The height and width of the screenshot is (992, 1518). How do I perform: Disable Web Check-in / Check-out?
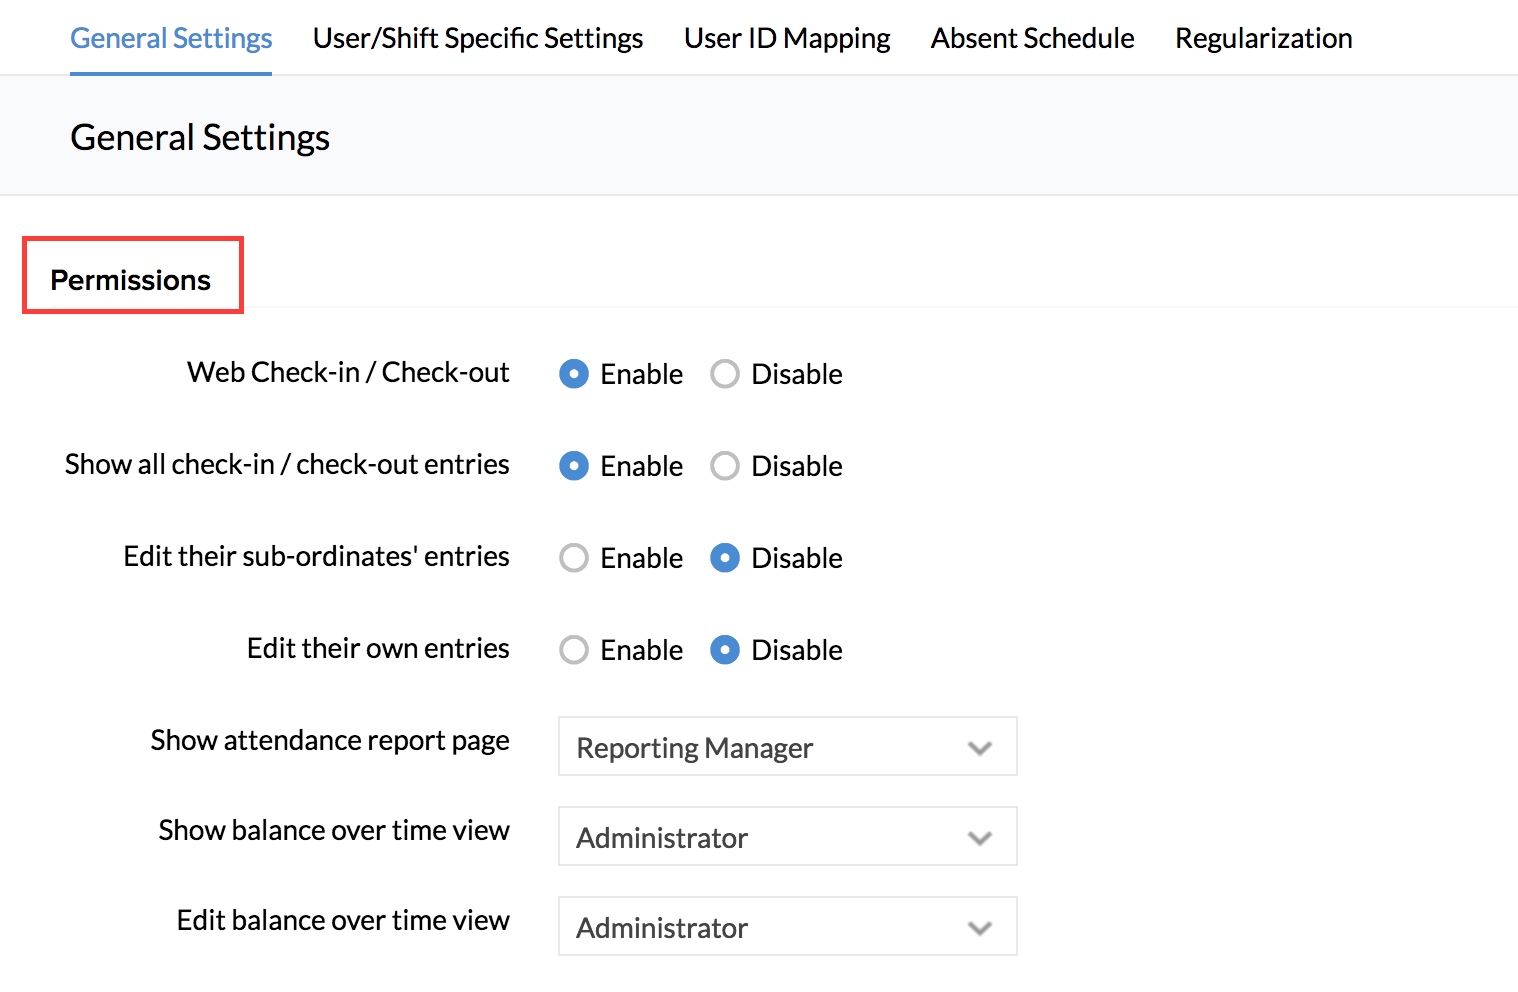point(725,374)
